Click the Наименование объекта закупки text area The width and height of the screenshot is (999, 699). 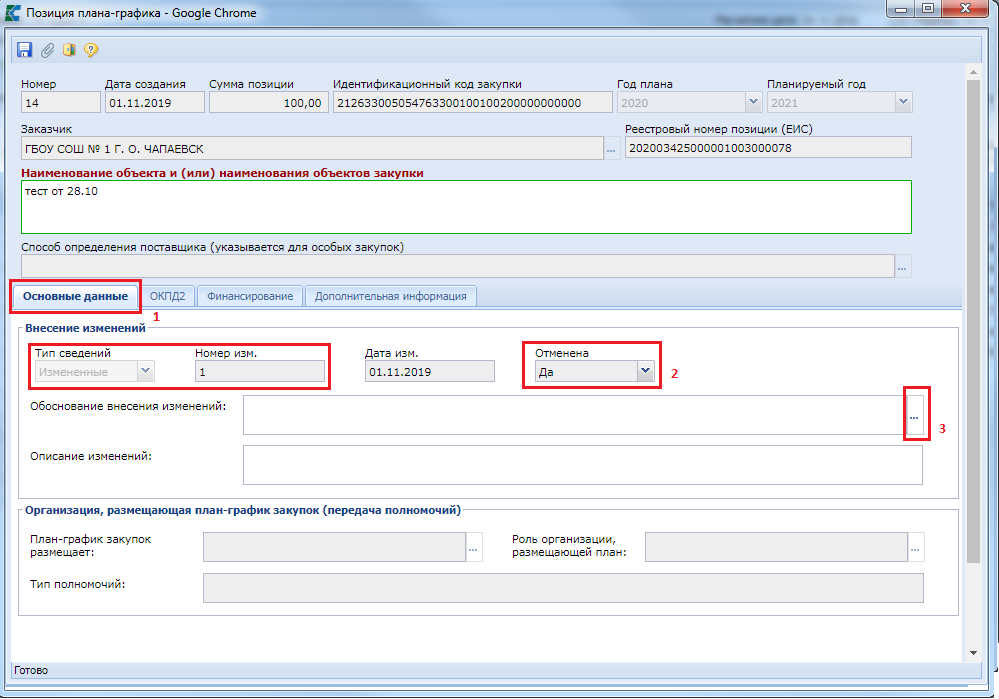coord(465,206)
